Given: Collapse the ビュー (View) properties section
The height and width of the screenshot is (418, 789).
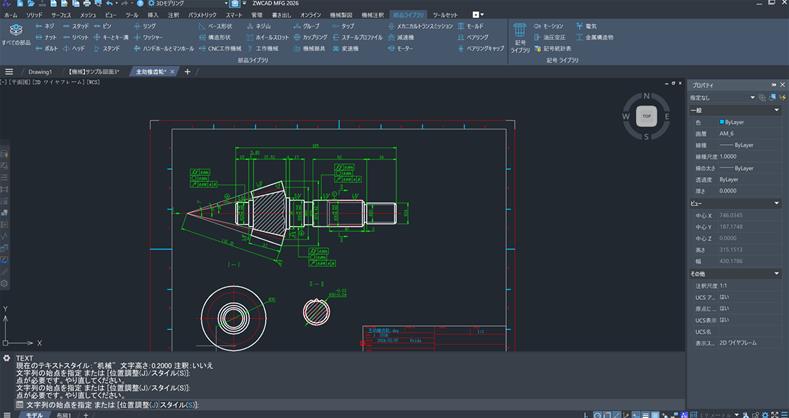Looking at the screenshot, I should (x=778, y=202).
